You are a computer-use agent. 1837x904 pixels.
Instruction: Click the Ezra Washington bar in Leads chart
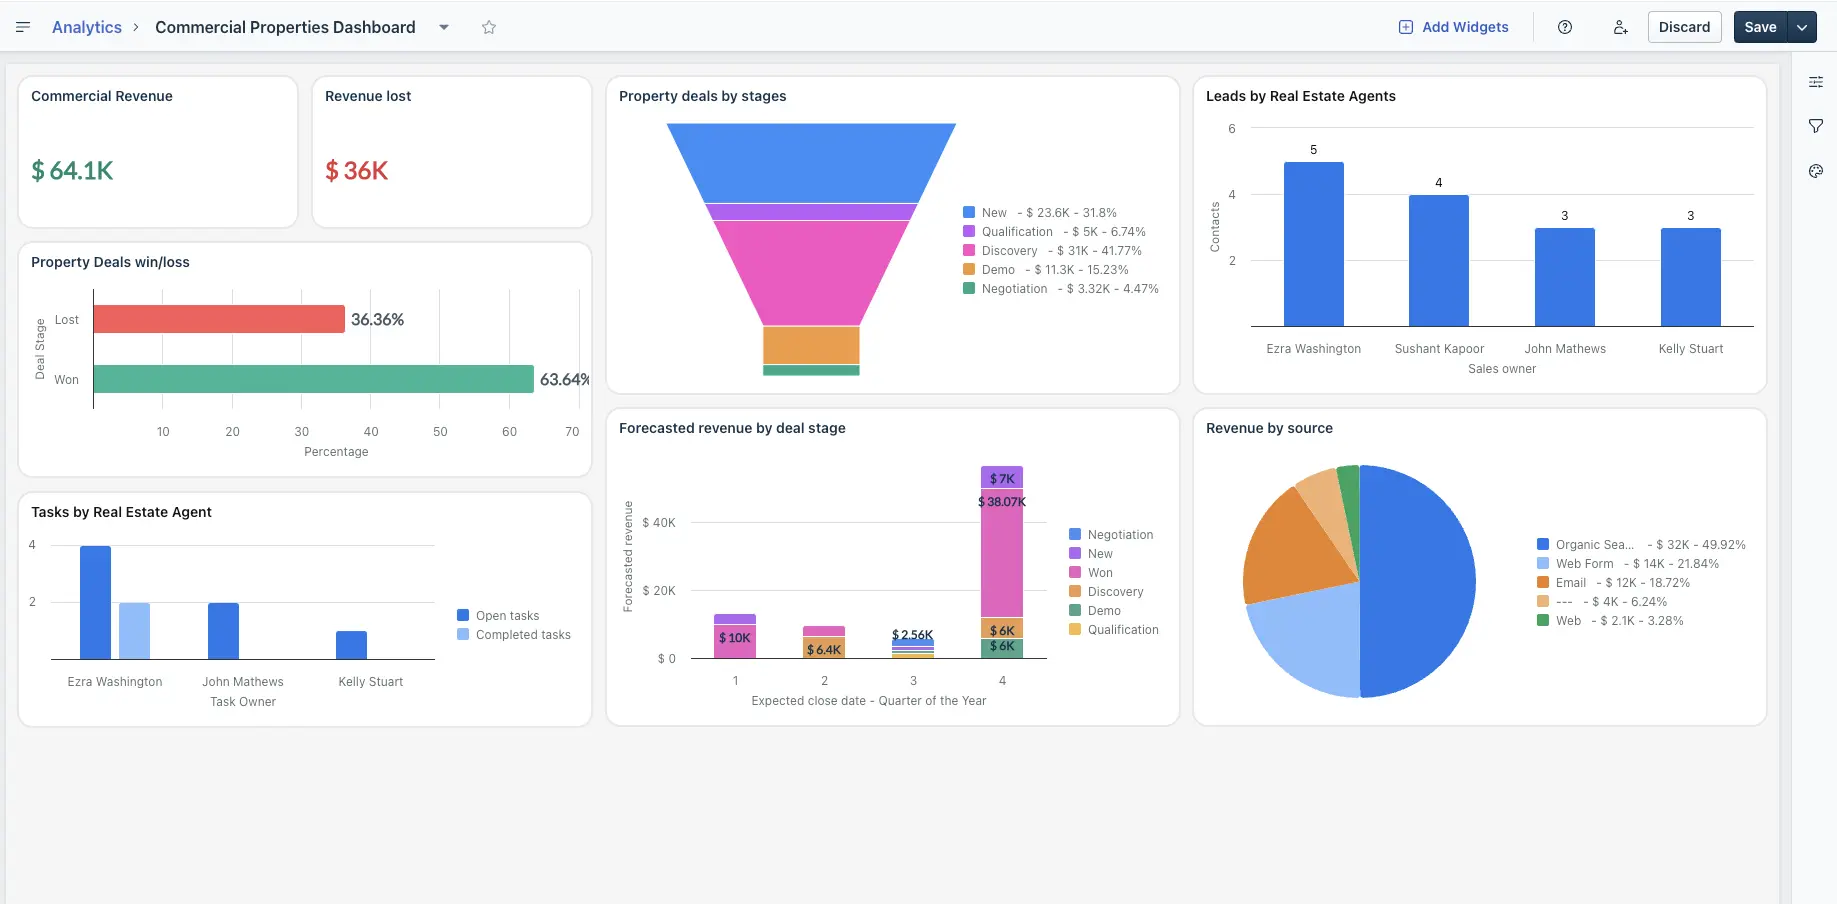[x=1313, y=244]
